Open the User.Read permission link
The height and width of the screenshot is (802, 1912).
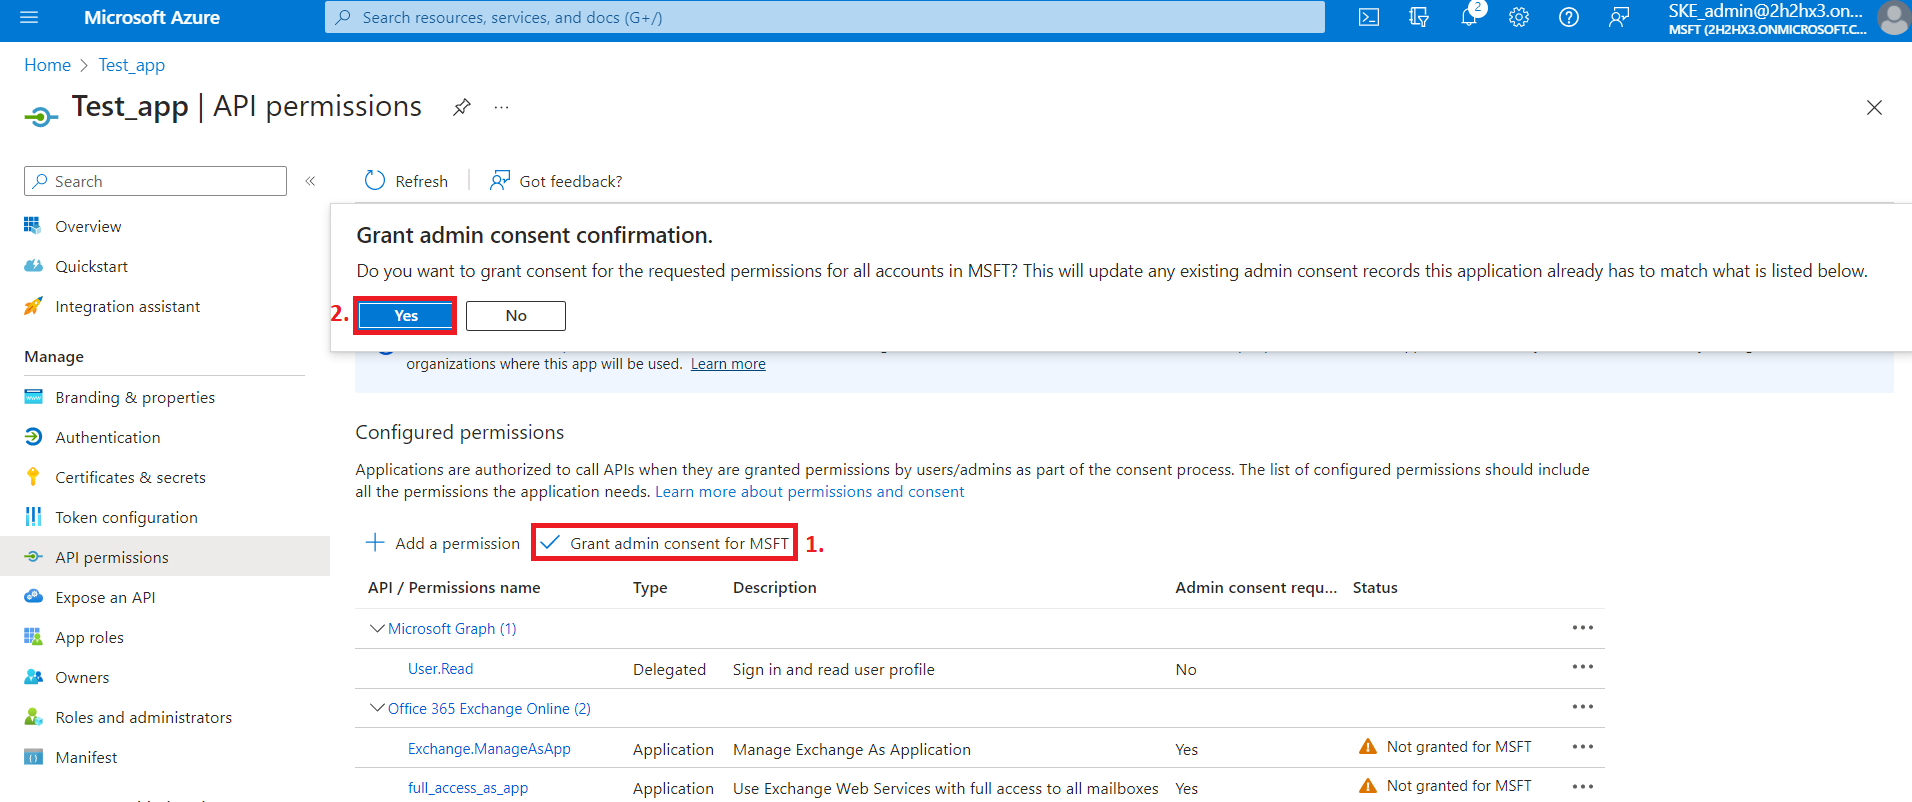pos(440,669)
